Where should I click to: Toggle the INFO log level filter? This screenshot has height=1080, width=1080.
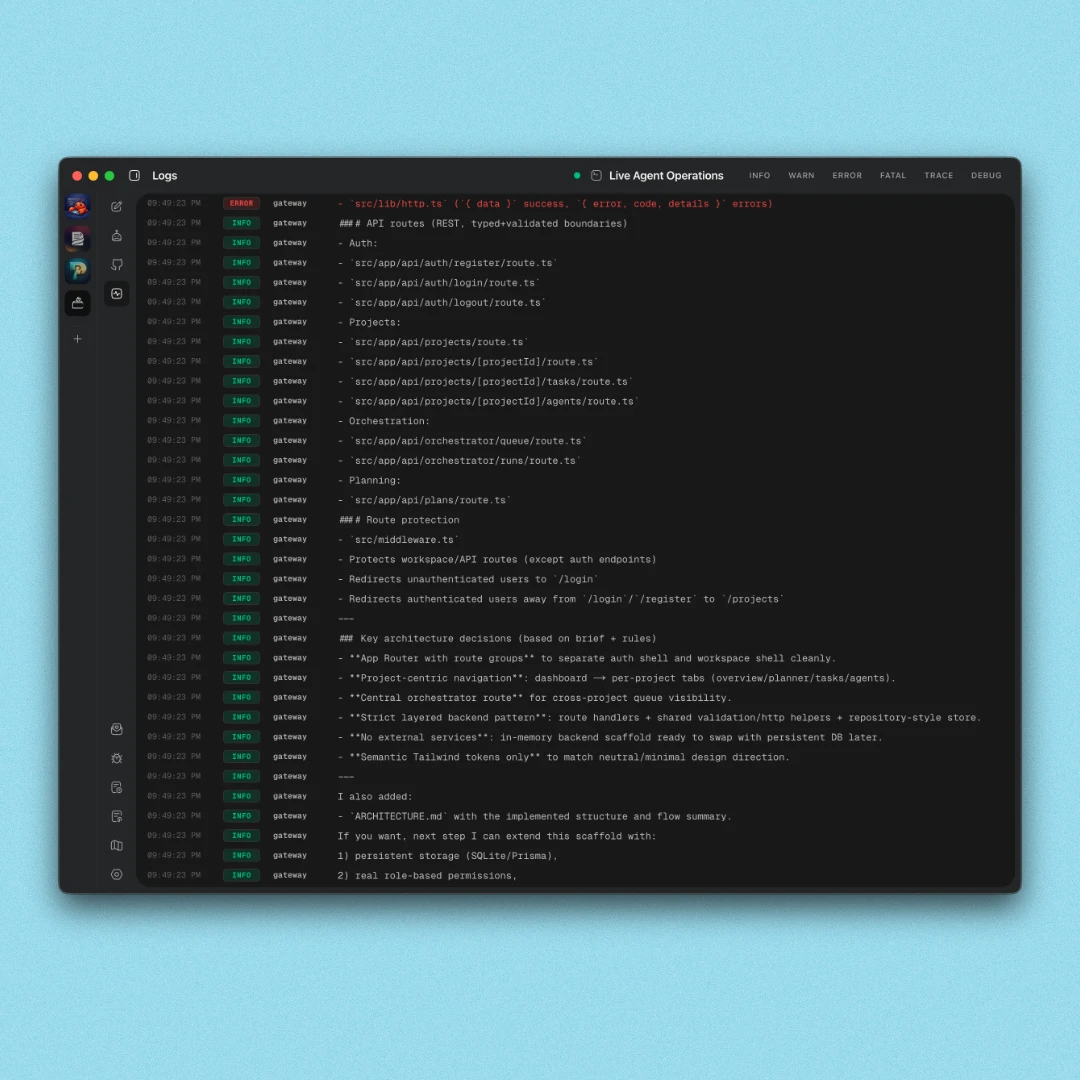pos(760,175)
